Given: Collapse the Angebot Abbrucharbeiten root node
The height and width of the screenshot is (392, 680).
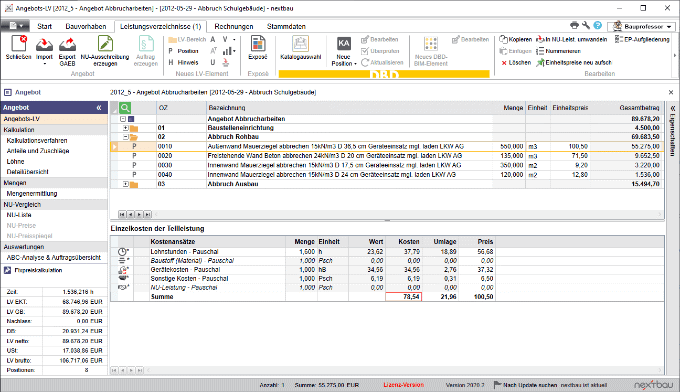Looking at the screenshot, I should (123, 119).
